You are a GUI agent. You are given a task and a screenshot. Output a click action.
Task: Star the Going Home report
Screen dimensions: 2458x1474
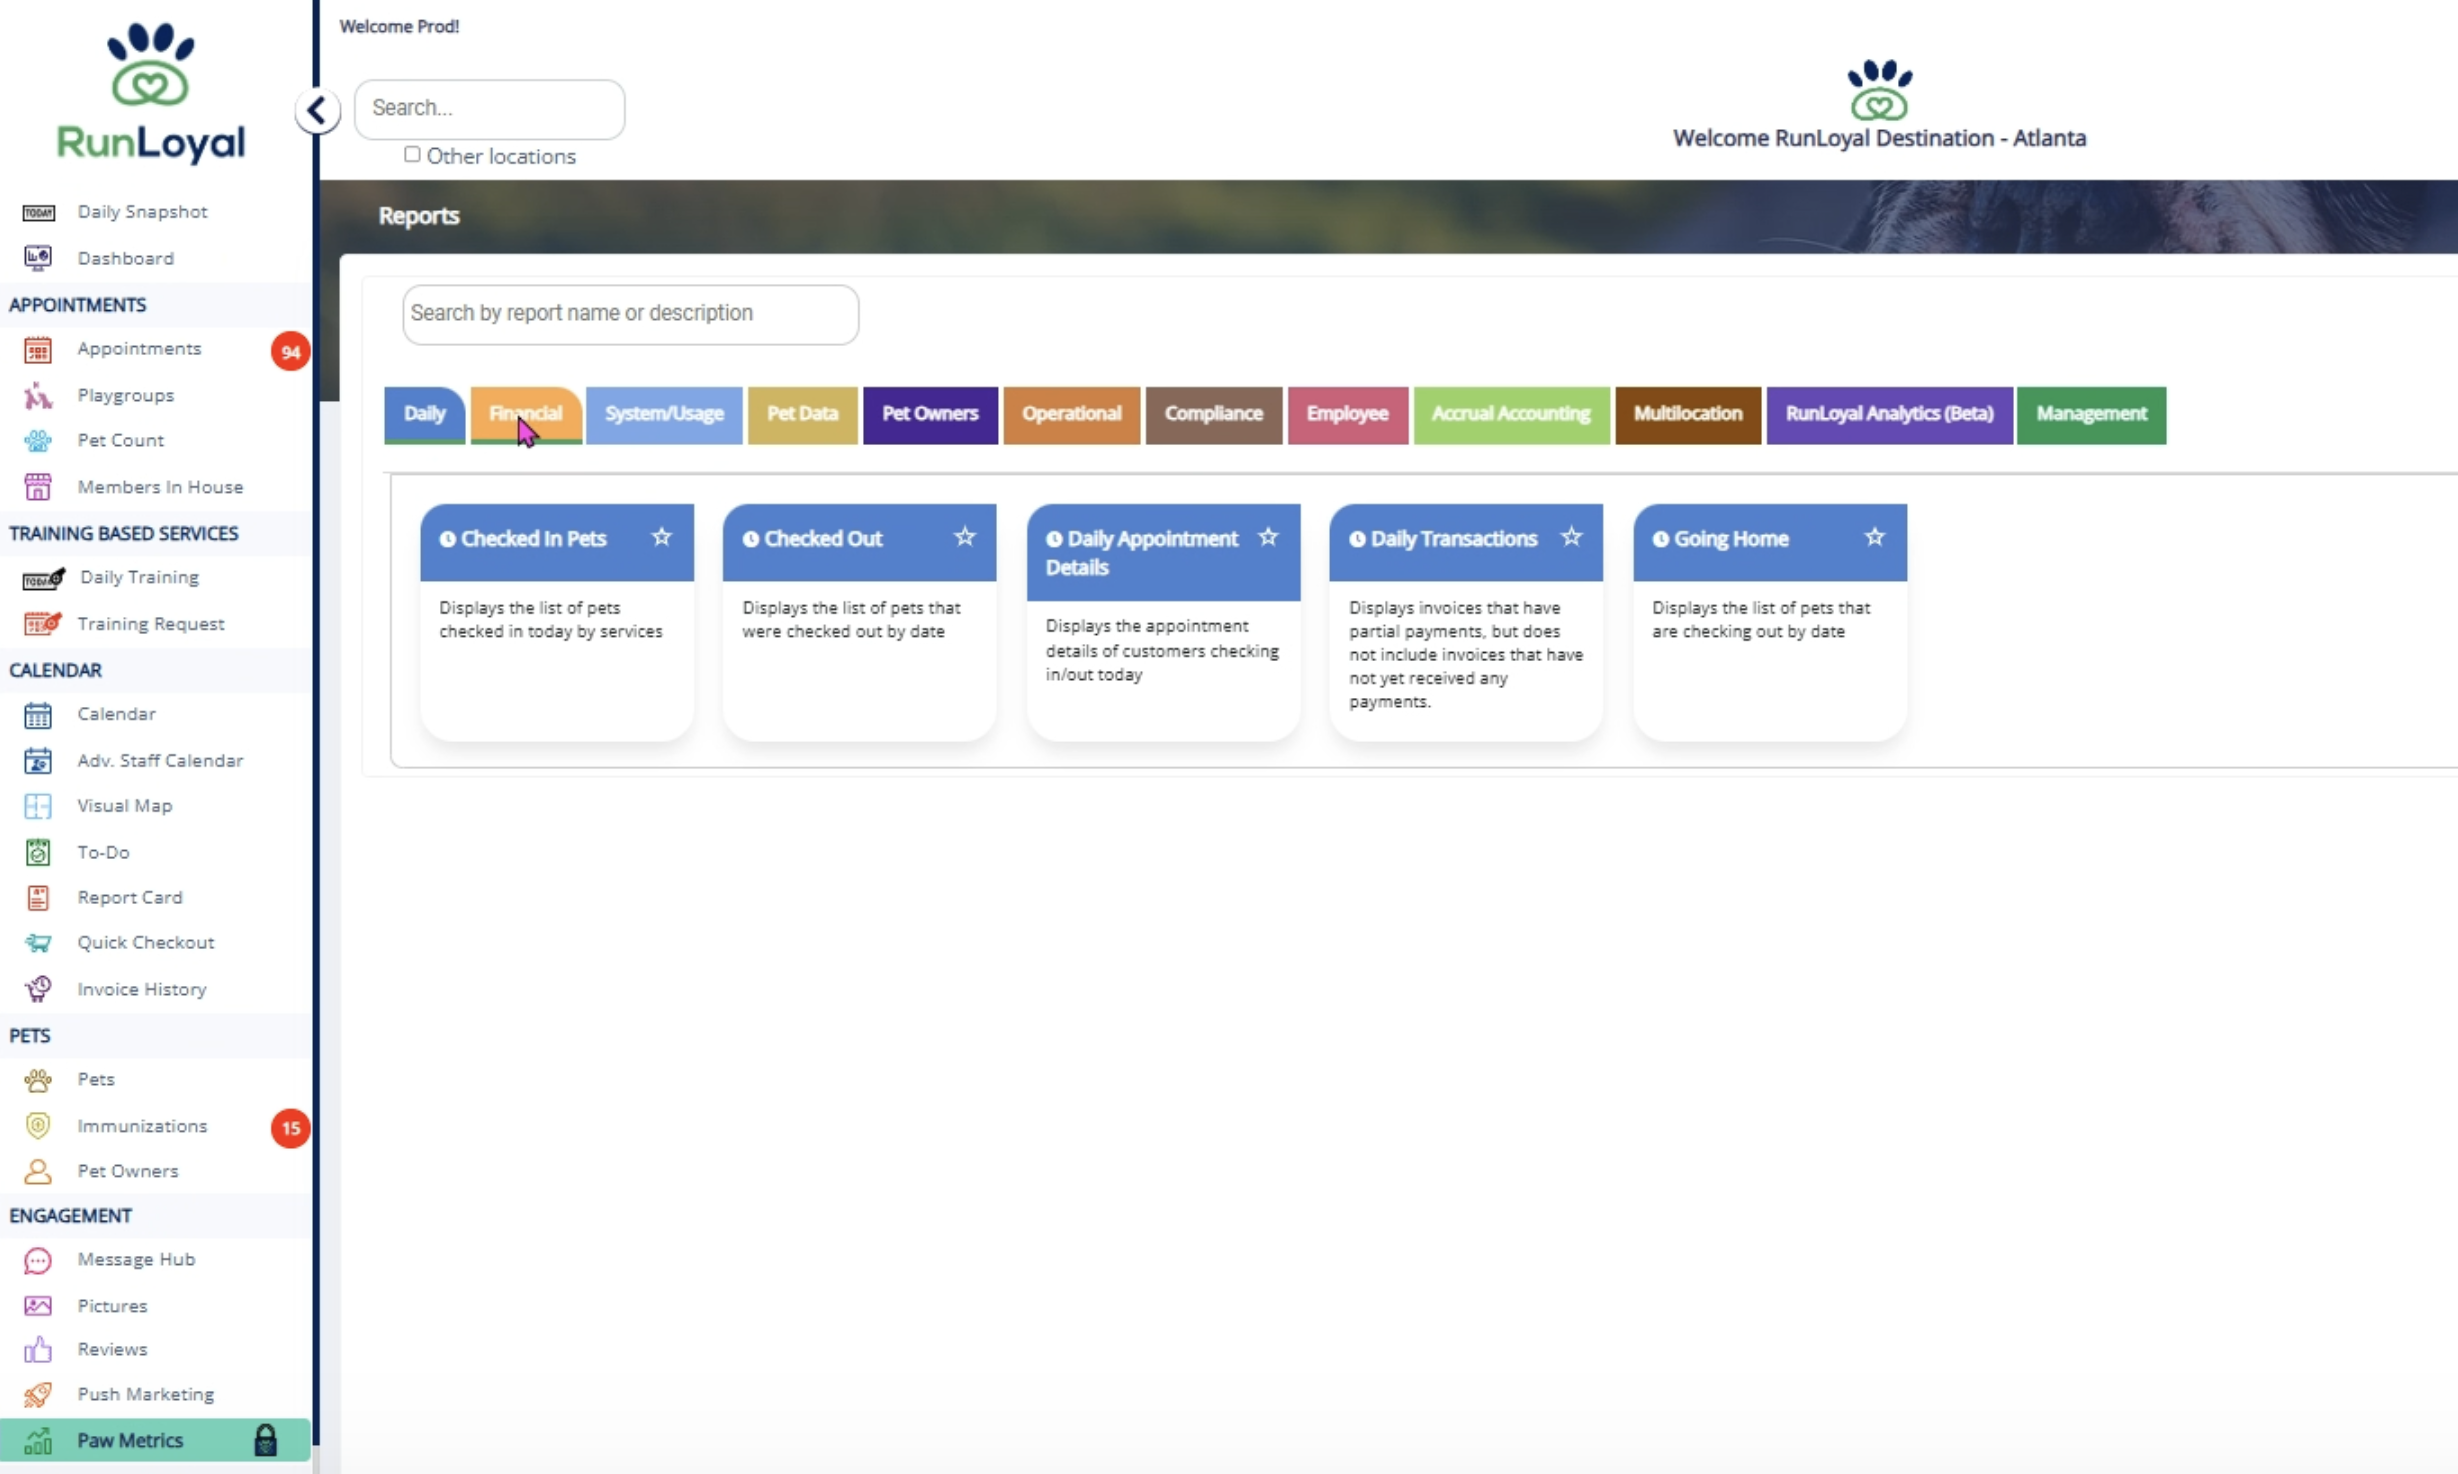[1874, 538]
